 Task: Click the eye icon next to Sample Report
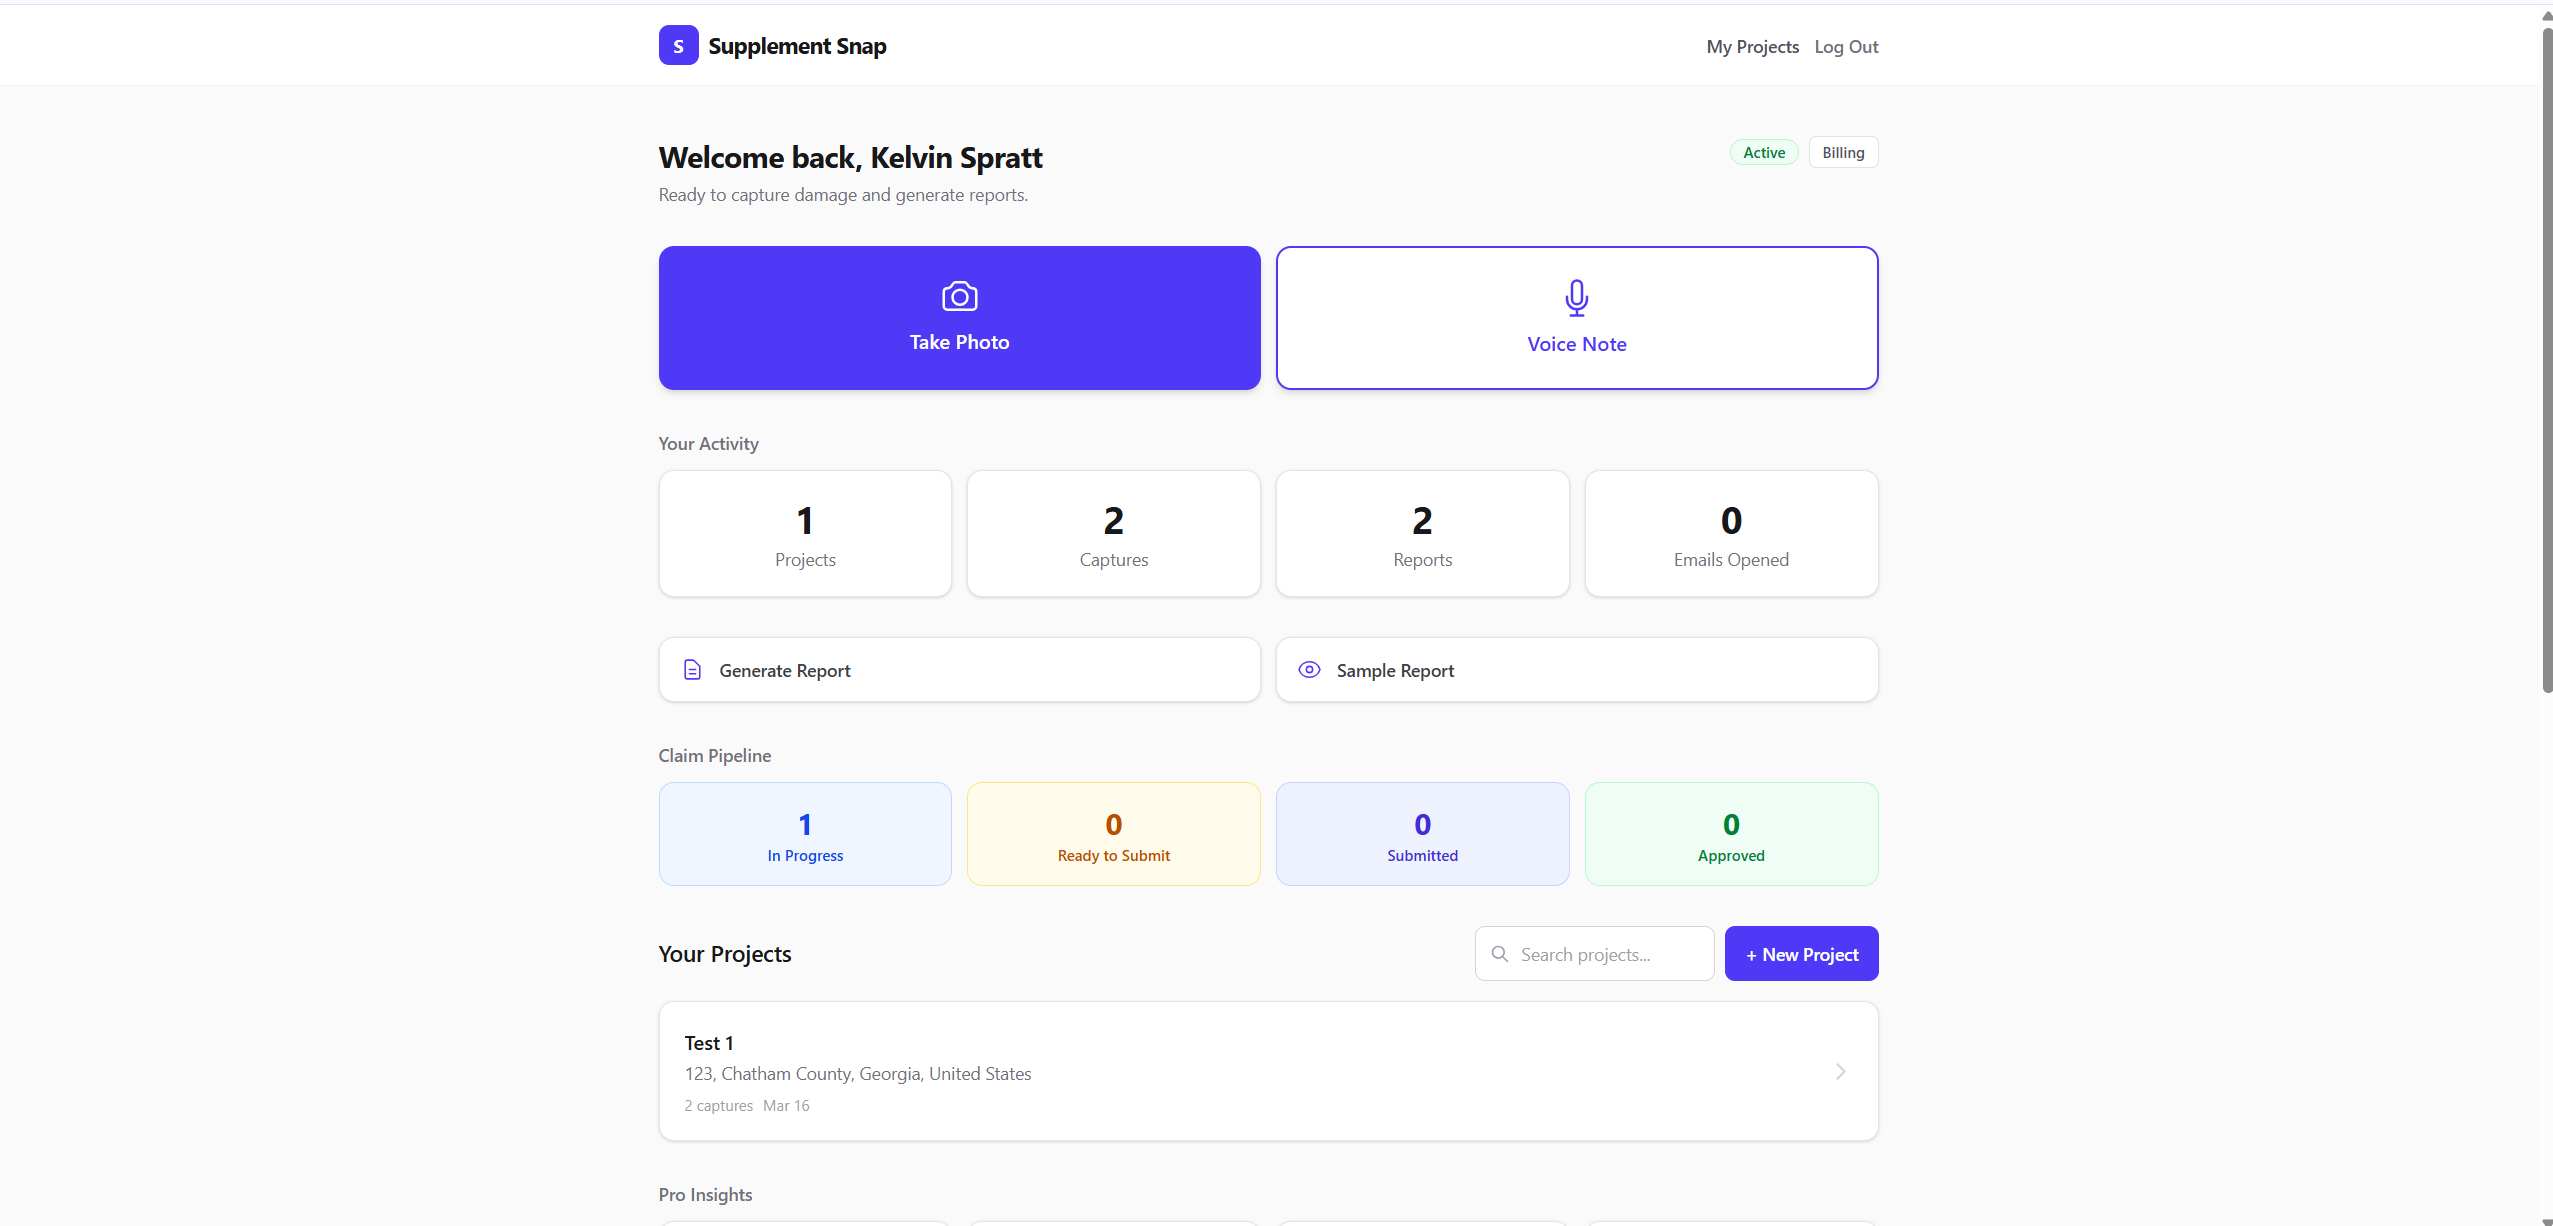point(1308,668)
